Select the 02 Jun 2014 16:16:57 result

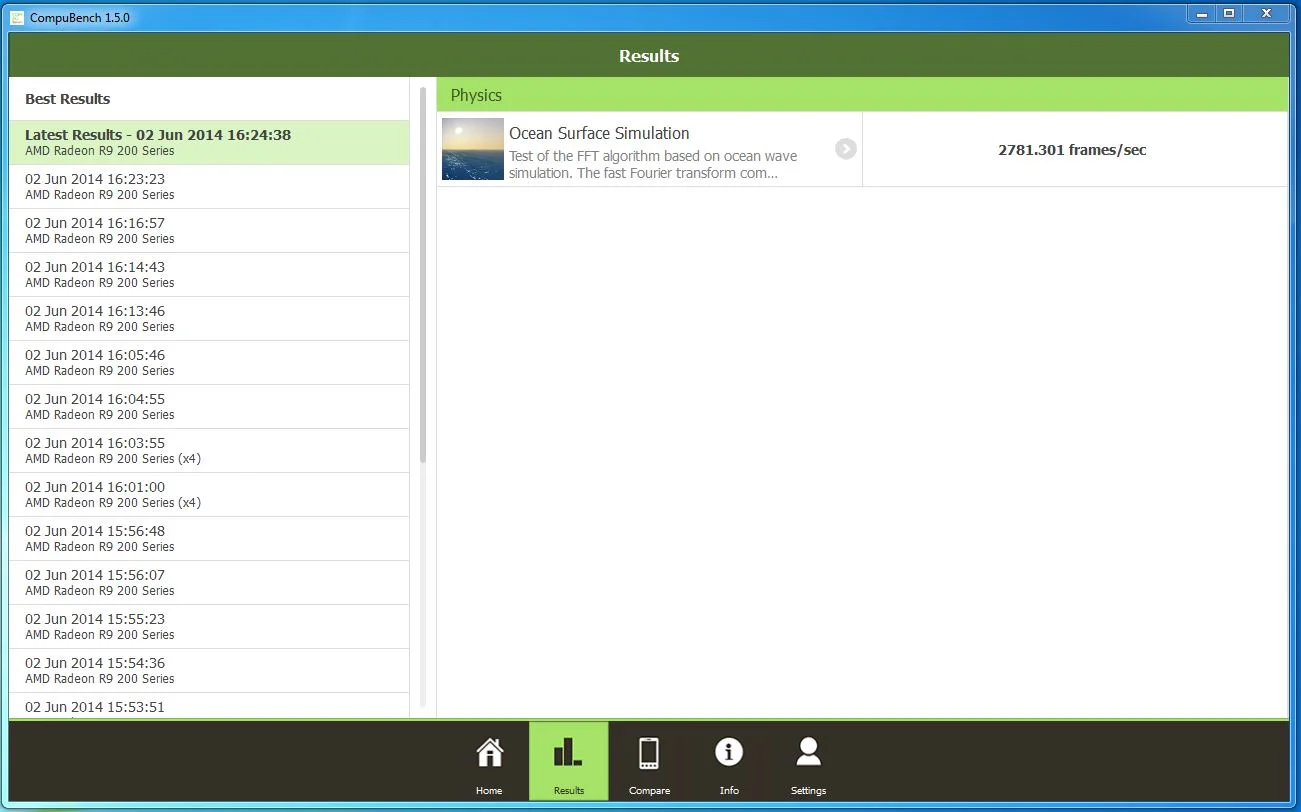[x=209, y=231]
